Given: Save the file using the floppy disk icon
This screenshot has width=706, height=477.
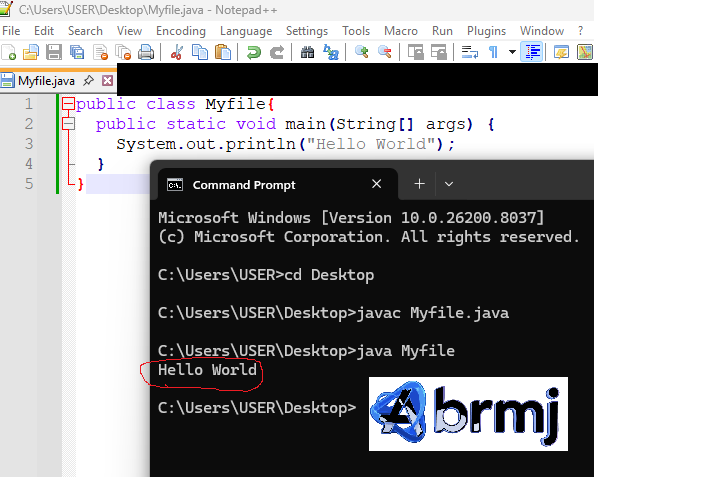Looking at the screenshot, I should [x=54, y=52].
